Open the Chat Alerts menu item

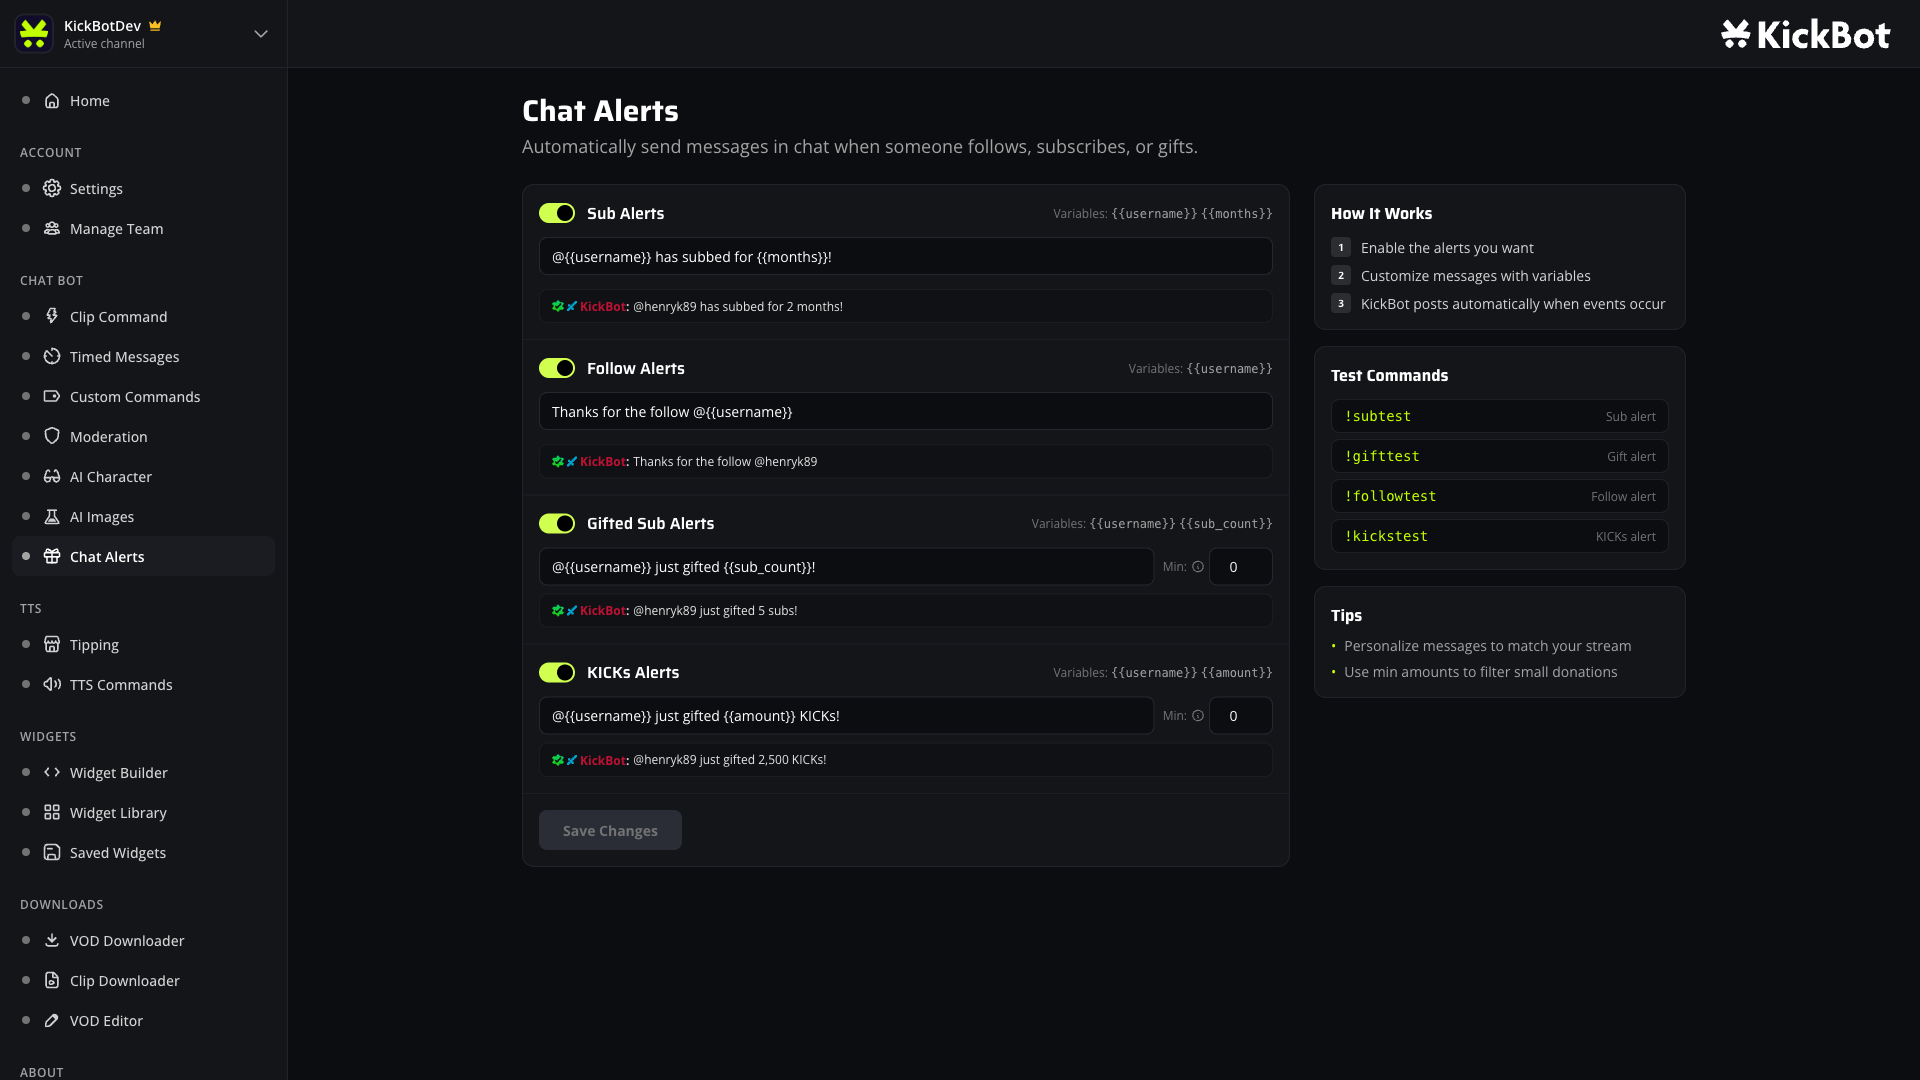[143, 556]
